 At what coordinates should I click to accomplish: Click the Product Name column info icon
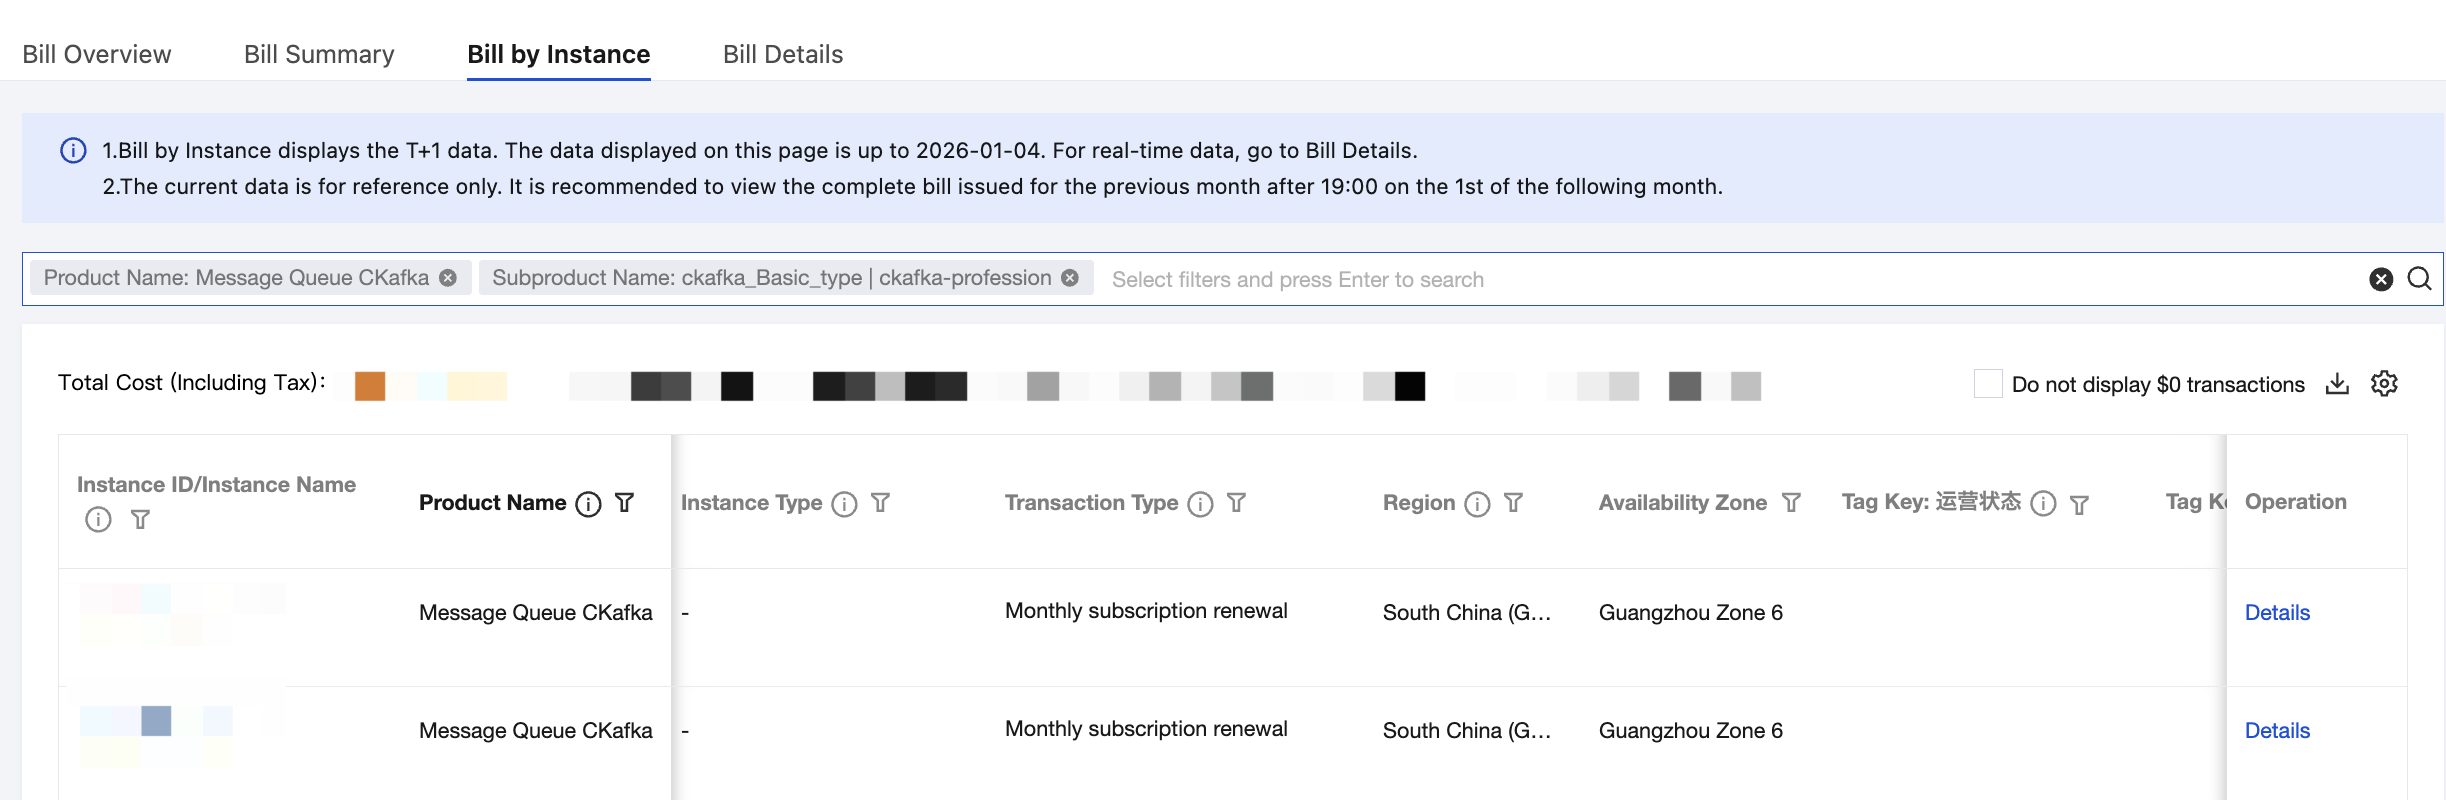[x=589, y=504]
